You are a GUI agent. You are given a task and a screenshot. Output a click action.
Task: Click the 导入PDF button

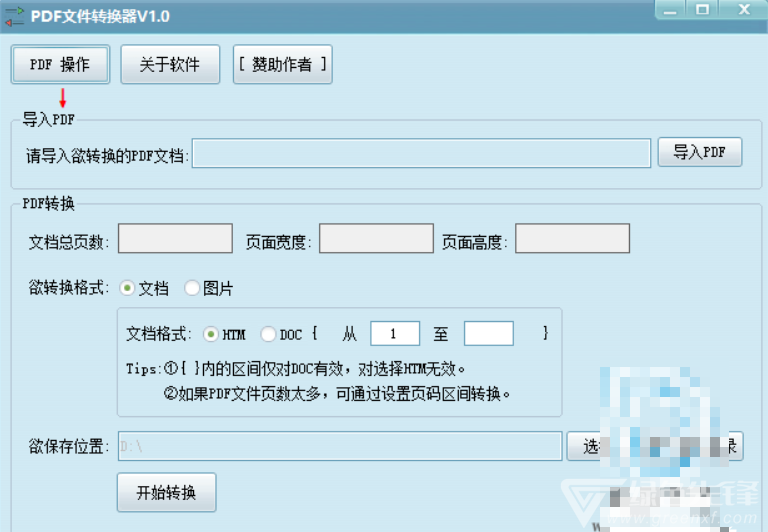(699, 152)
